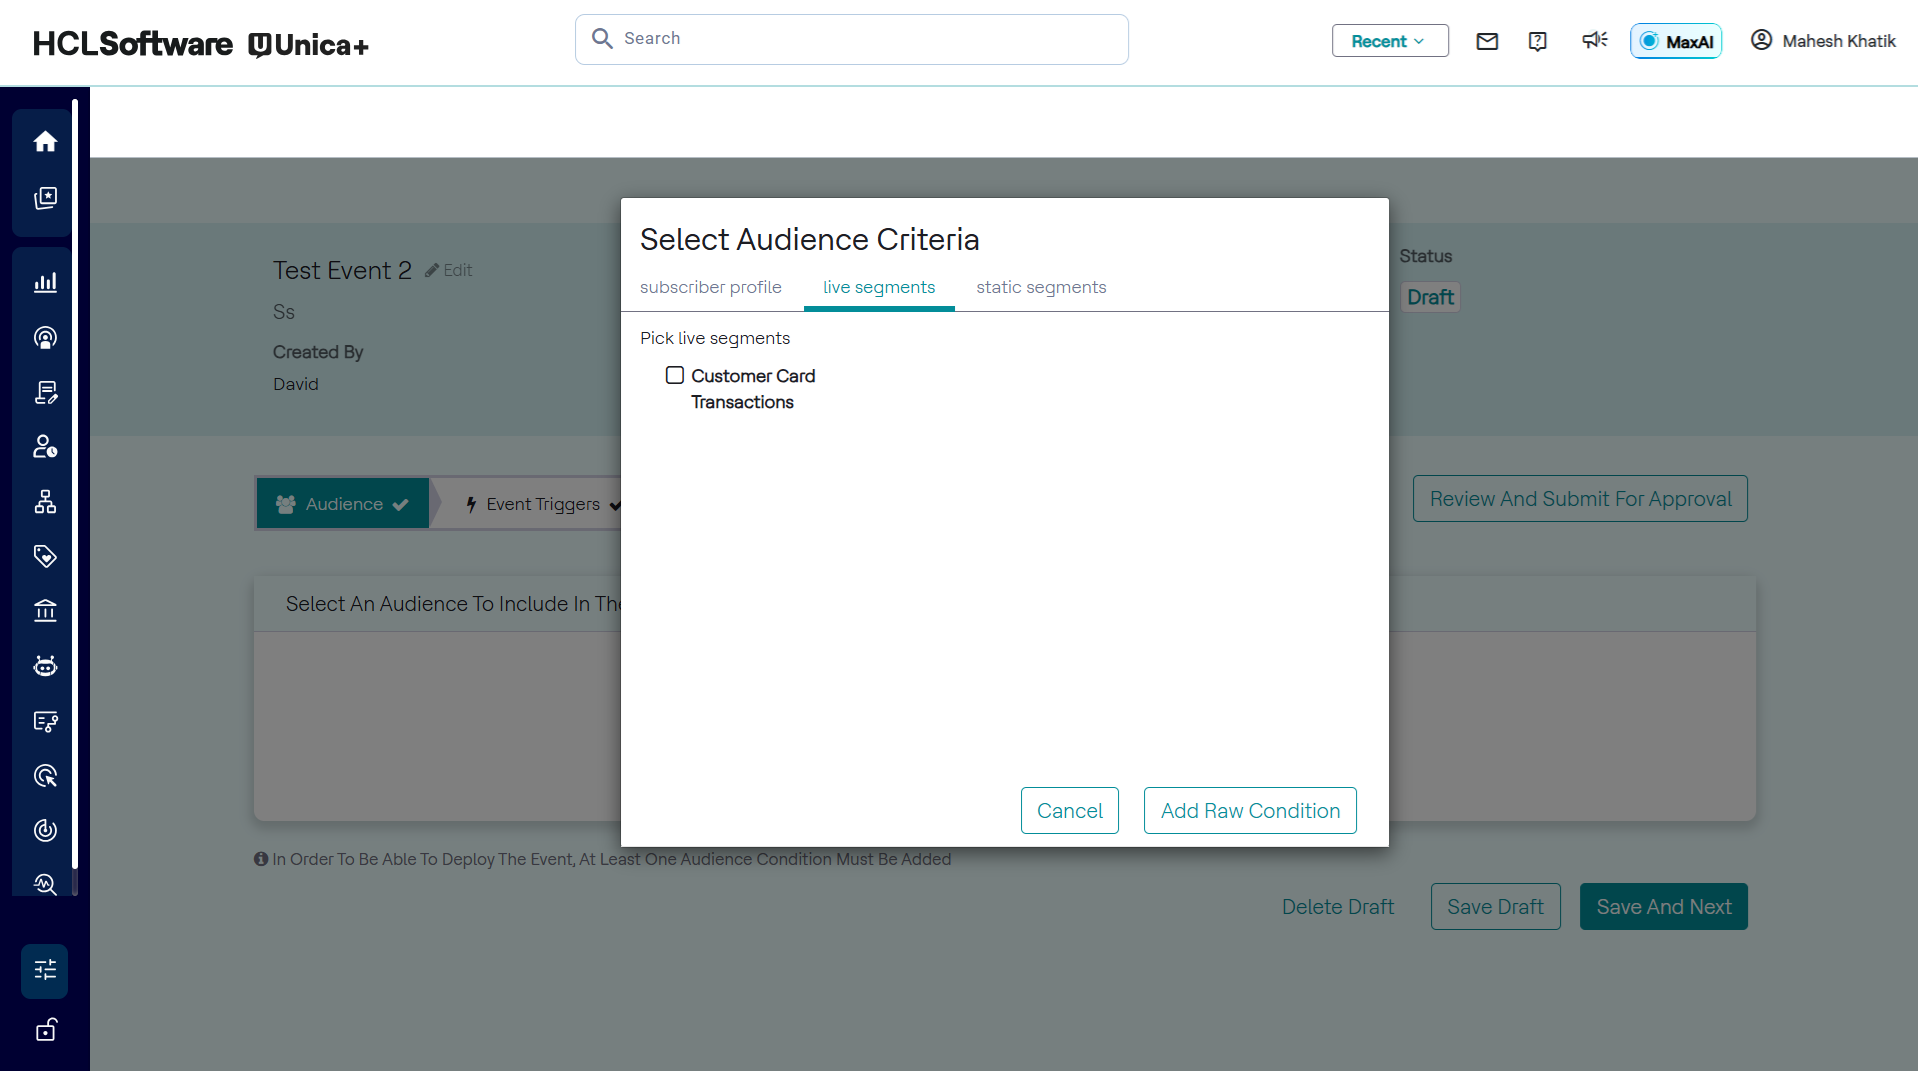This screenshot has height=1071, width=1918.
Task: Open the bar chart analytics icon
Action: point(45,283)
